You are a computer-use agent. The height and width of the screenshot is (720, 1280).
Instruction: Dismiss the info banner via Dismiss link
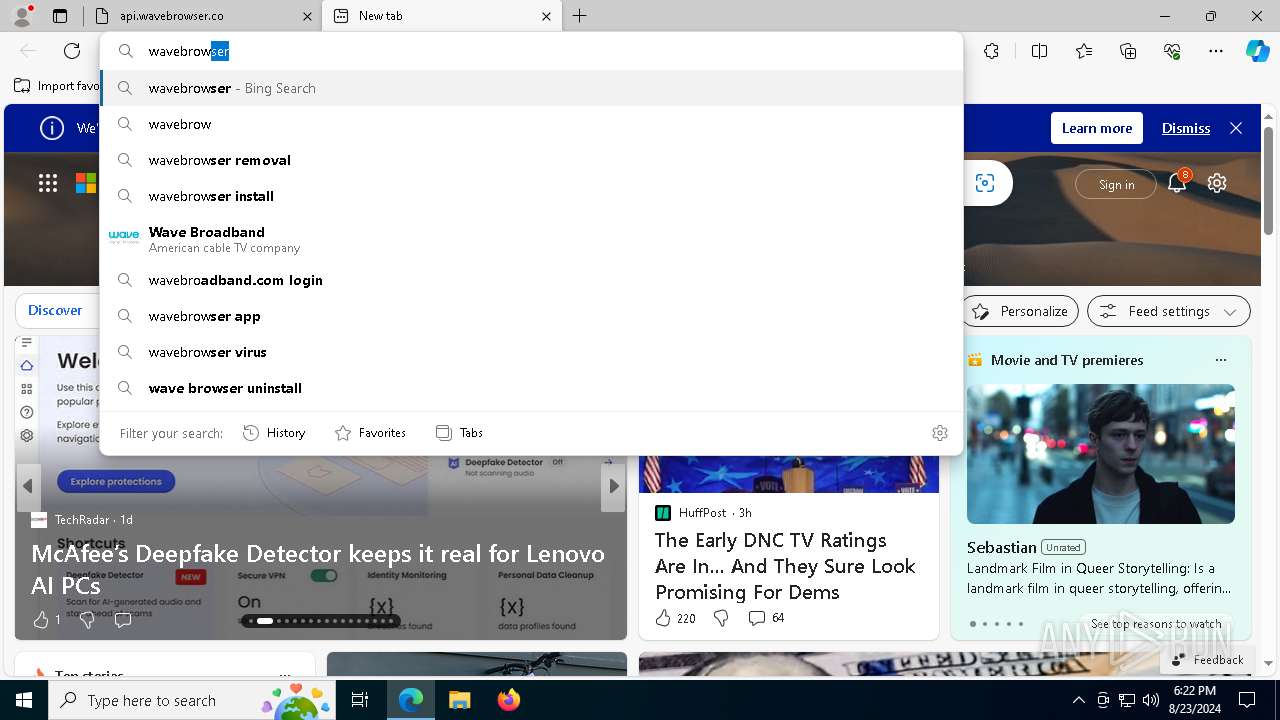coord(1186,128)
